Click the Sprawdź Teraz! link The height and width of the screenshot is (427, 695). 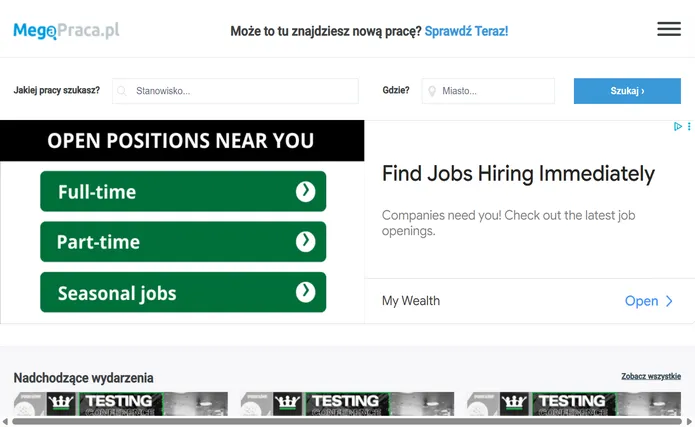click(x=466, y=31)
